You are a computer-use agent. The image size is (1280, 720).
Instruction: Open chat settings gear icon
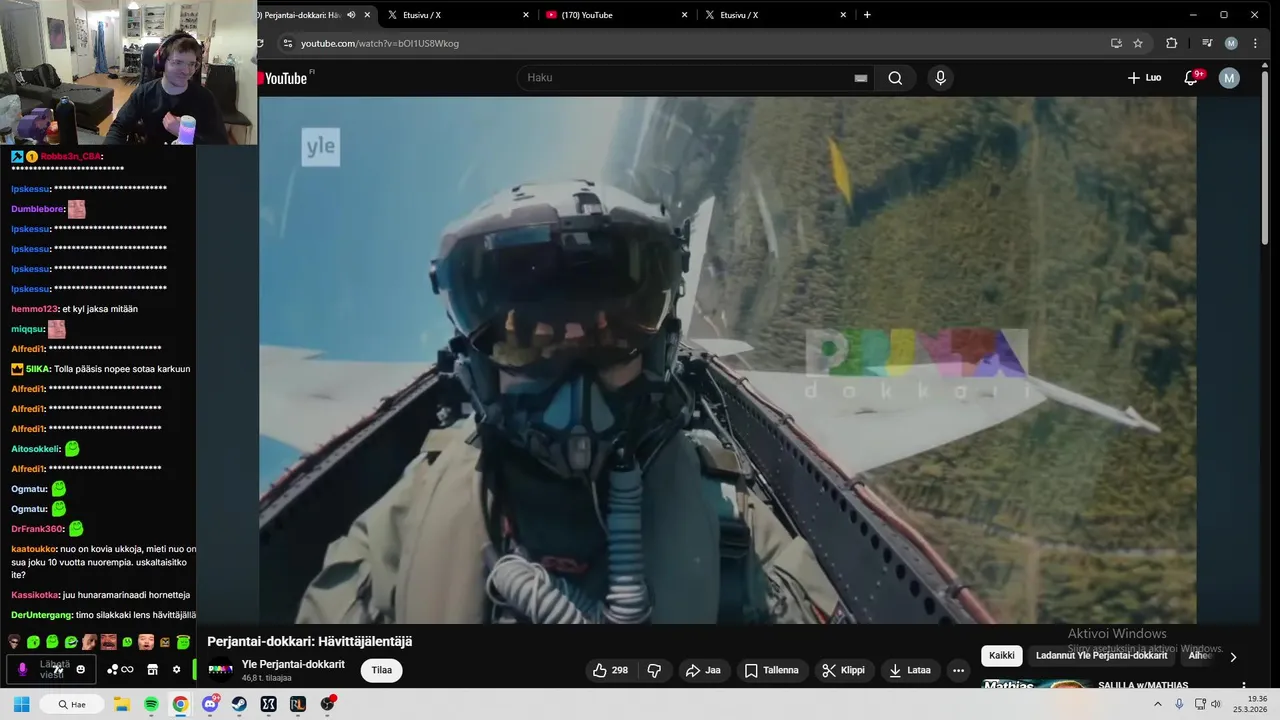click(177, 669)
